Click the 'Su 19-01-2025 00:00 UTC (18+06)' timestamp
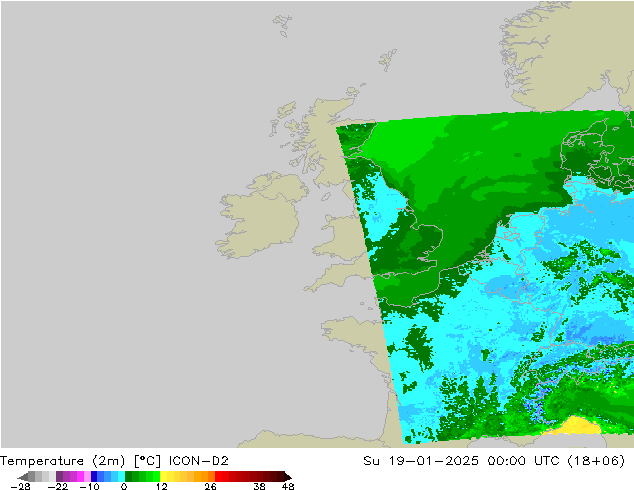 (x=494, y=460)
